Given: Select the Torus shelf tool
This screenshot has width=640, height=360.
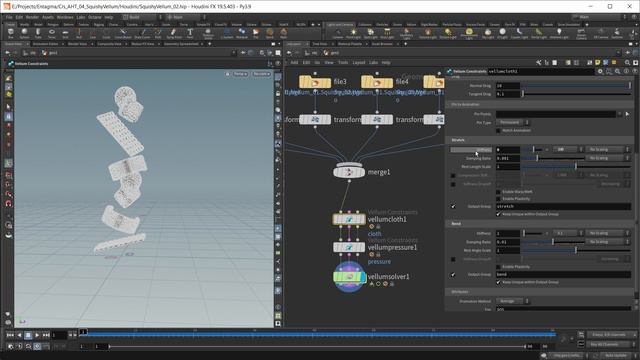Looking at the screenshot, I should (52, 33).
